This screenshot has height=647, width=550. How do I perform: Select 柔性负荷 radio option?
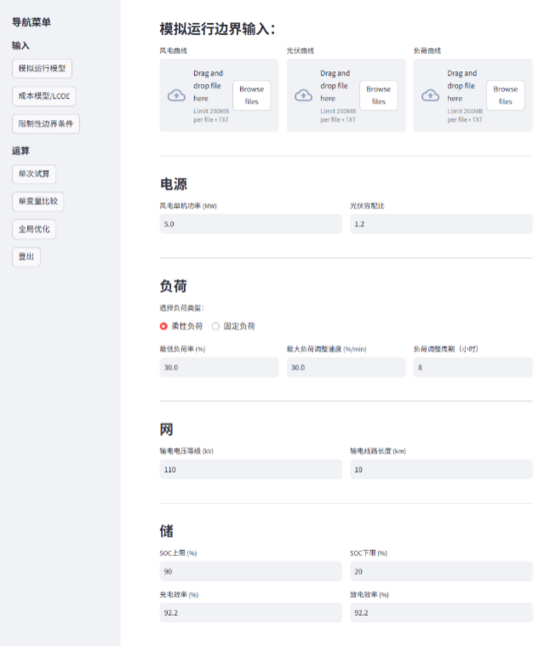[x=164, y=326]
